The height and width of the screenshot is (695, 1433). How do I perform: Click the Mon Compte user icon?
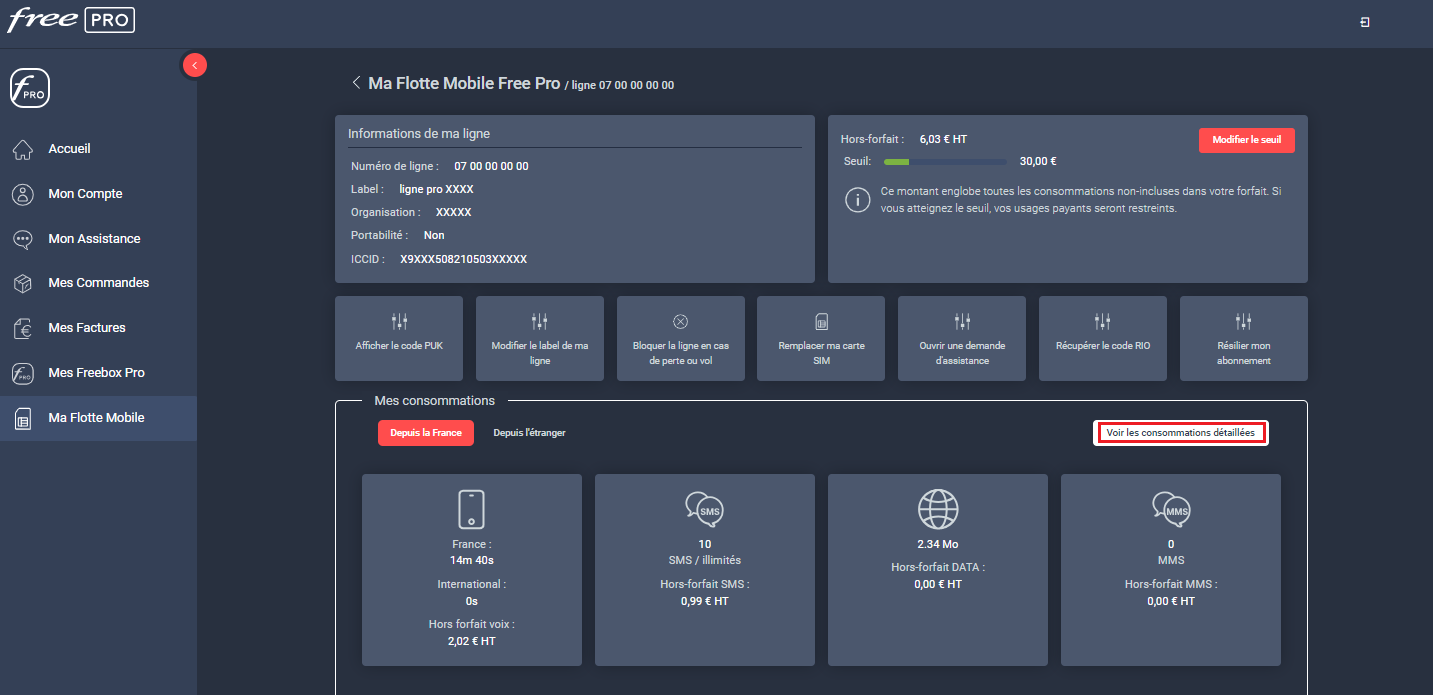click(x=22, y=194)
